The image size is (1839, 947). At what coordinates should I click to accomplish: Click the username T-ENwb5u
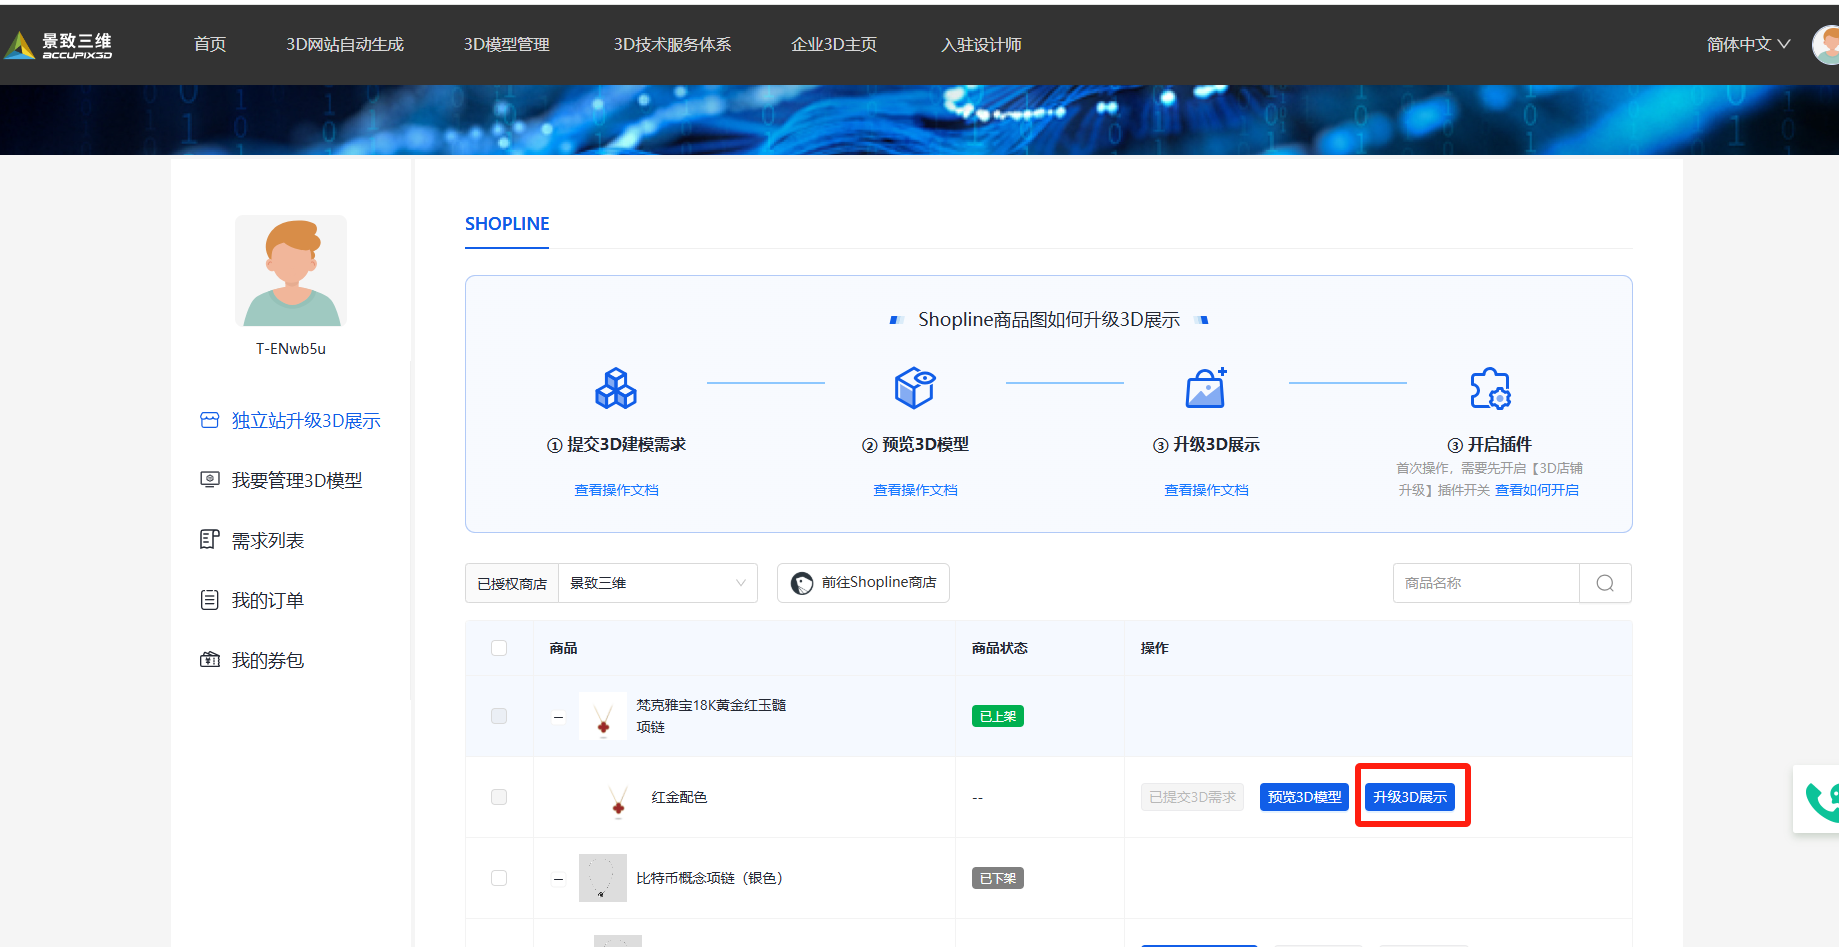[291, 349]
